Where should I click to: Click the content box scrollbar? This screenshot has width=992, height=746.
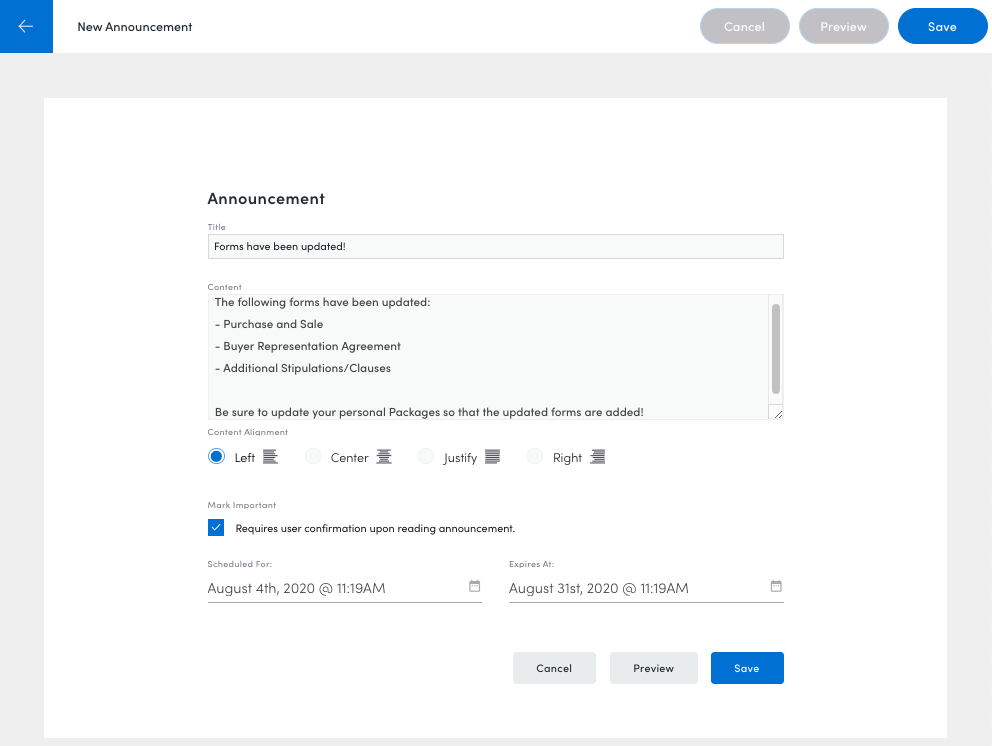coord(776,349)
